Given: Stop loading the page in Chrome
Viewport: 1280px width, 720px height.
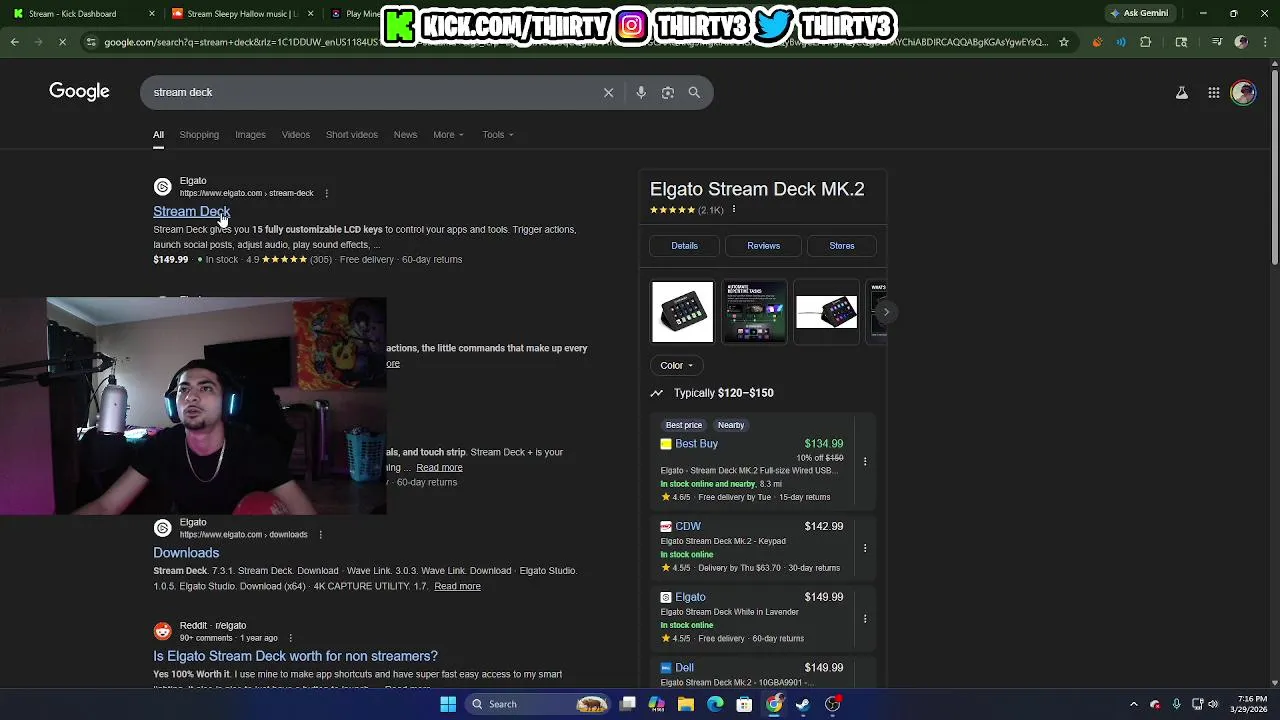Looking at the screenshot, I should click(62, 42).
